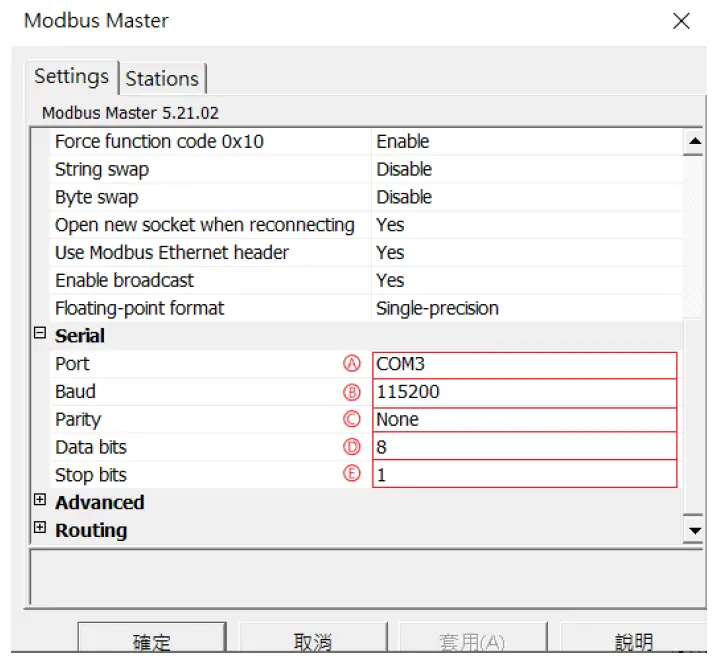
Task: Click the scrollbar down arrow
Action: [694, 530]
